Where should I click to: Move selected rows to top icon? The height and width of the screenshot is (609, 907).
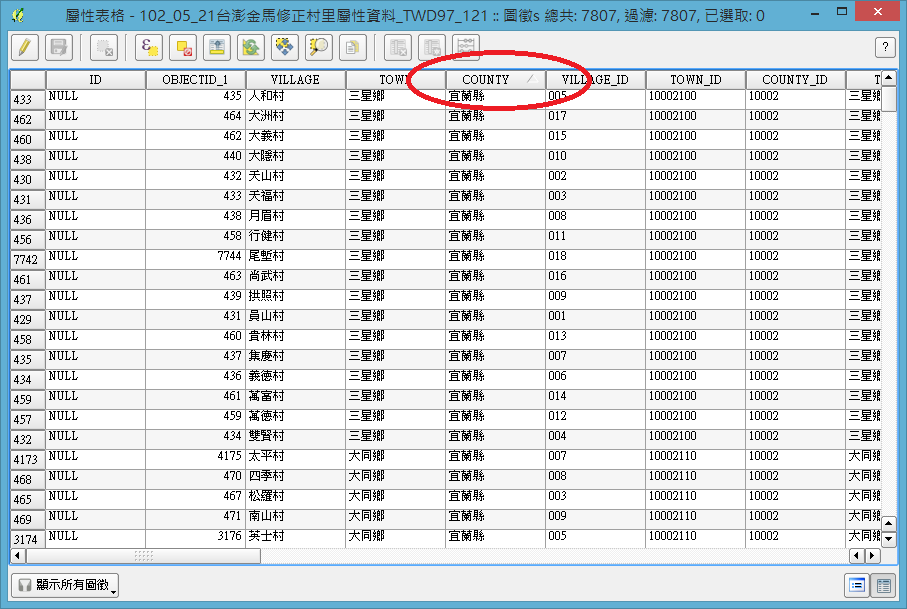pos(216,47)
